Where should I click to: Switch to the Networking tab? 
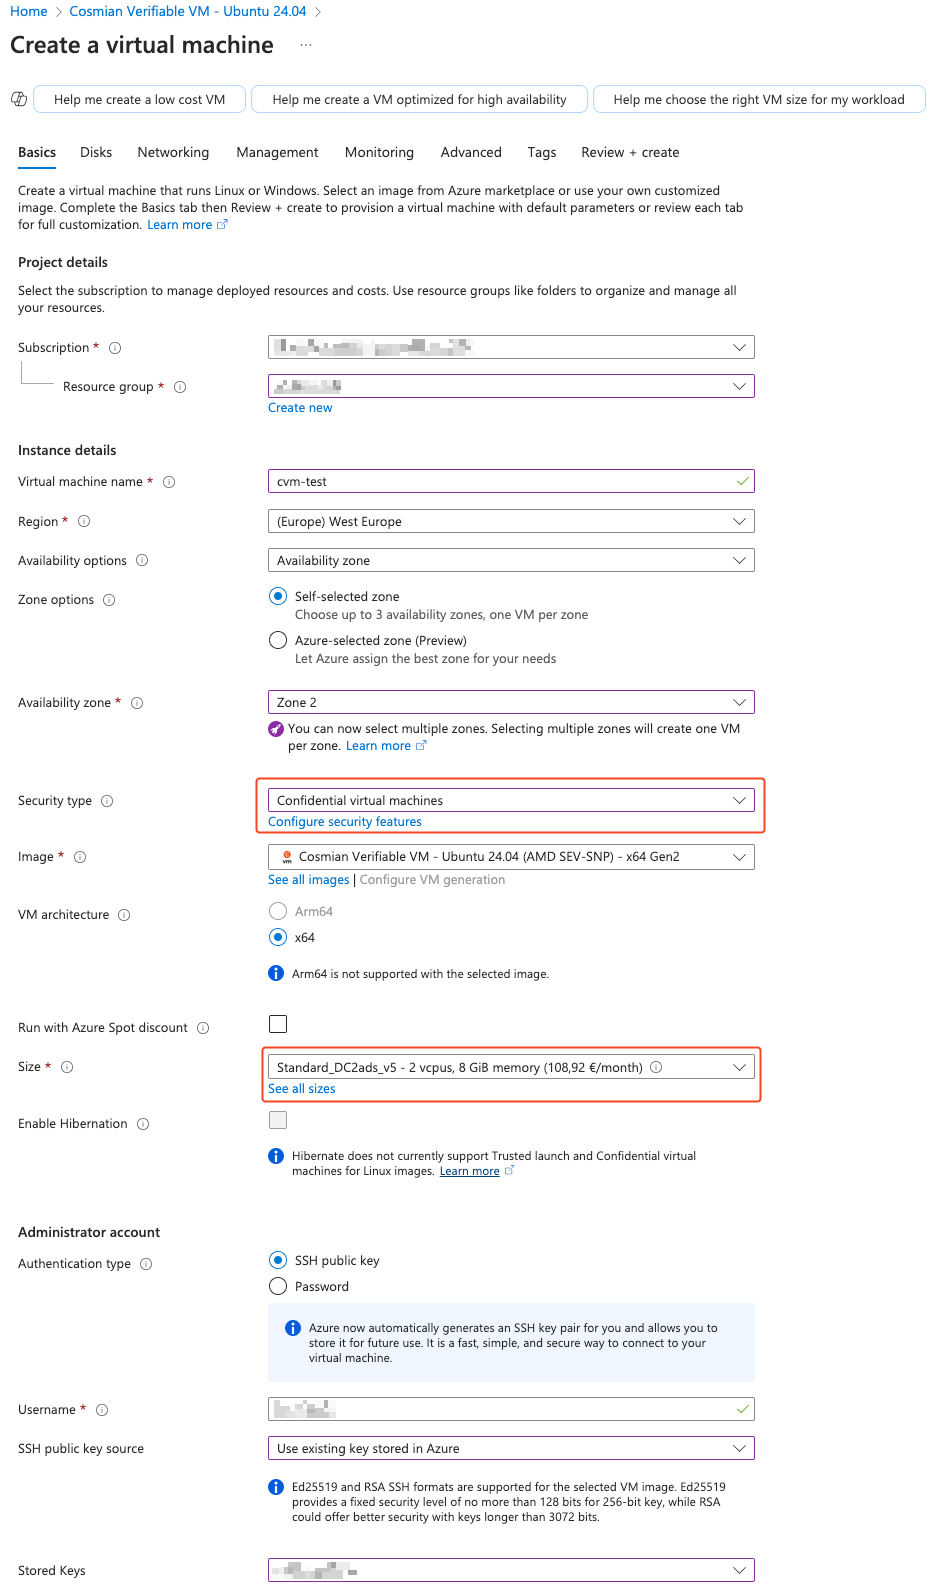pos(173,152)
